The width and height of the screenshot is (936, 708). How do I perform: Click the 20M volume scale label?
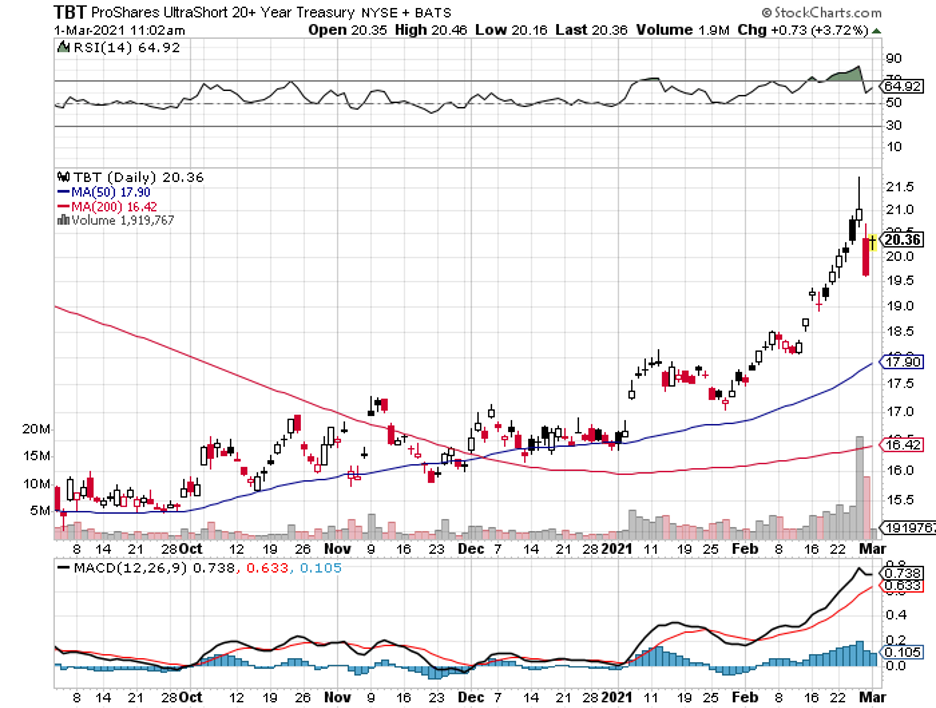(37, 429)
